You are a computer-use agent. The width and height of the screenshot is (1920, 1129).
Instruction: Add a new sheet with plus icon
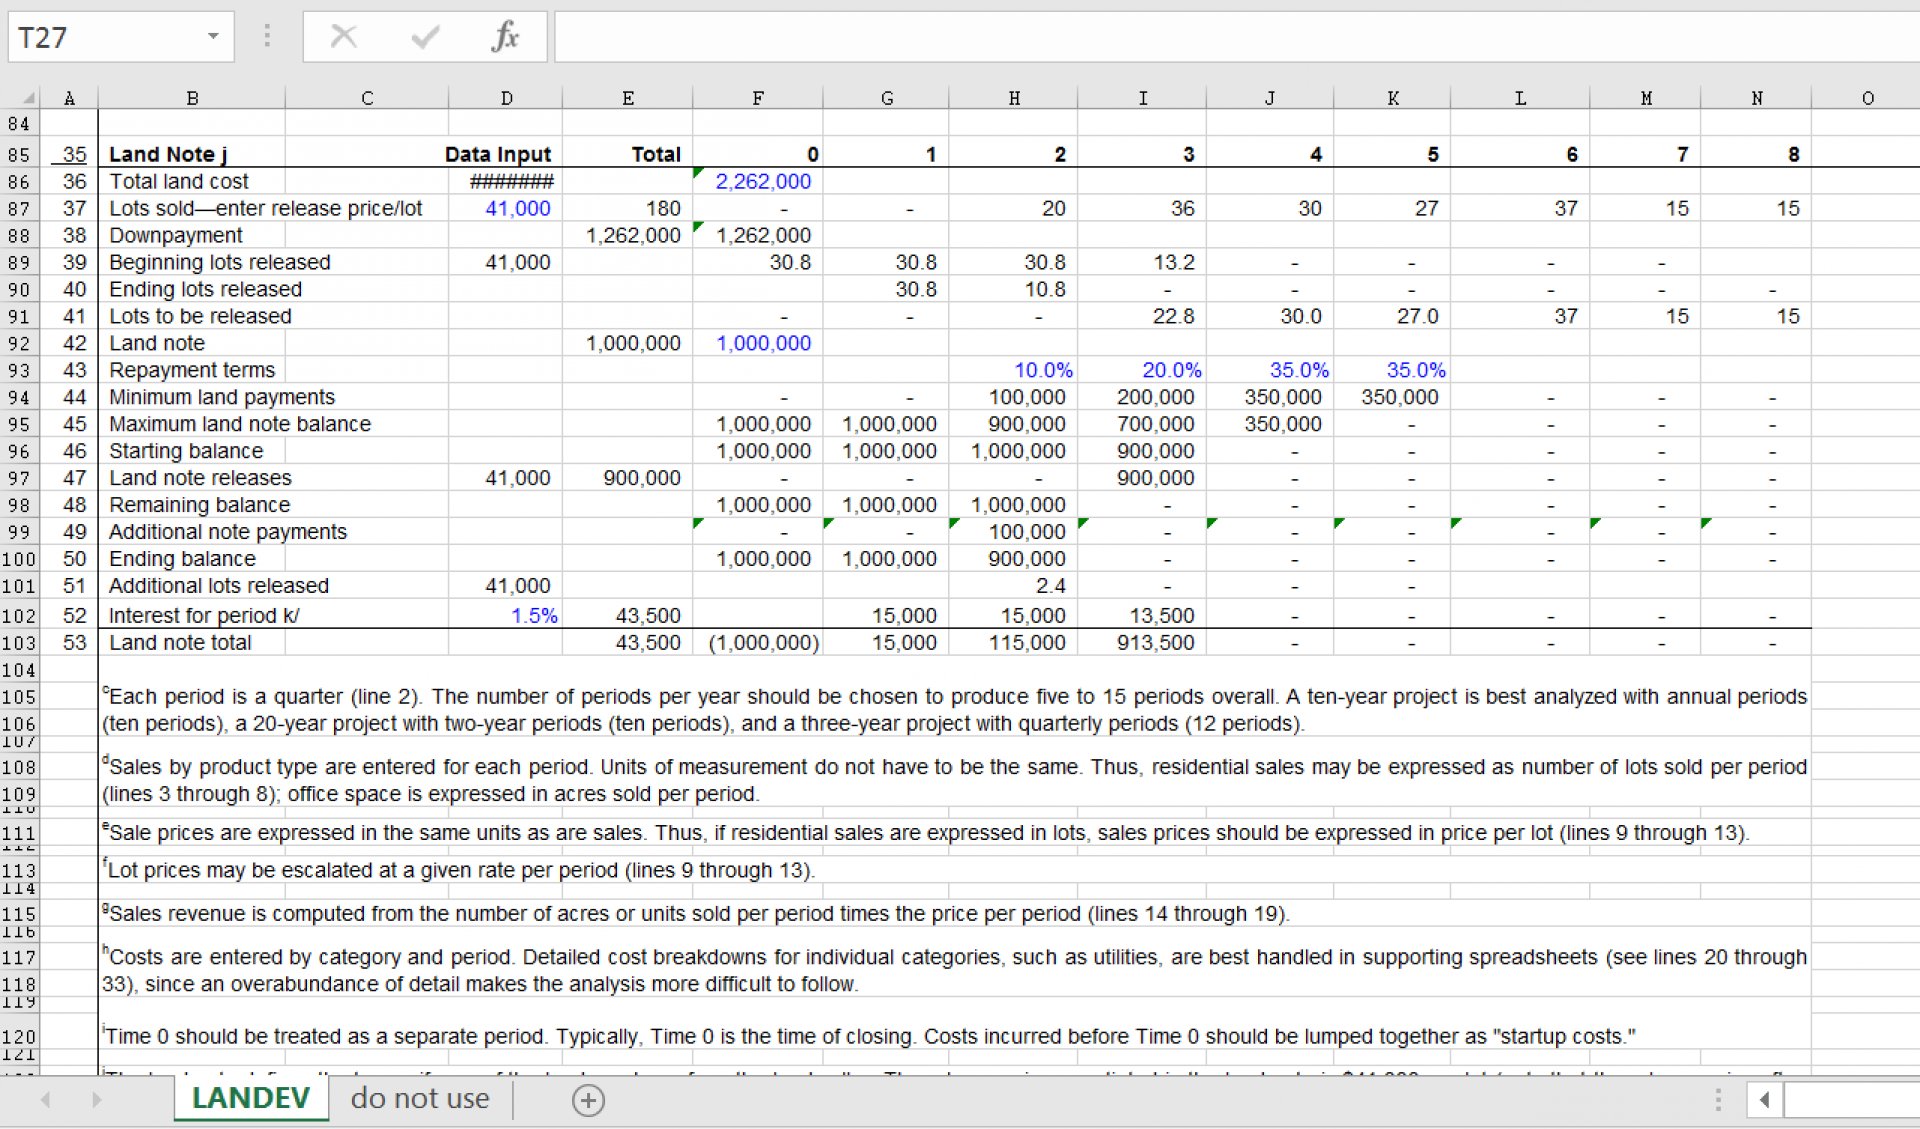click(588, 1100)
